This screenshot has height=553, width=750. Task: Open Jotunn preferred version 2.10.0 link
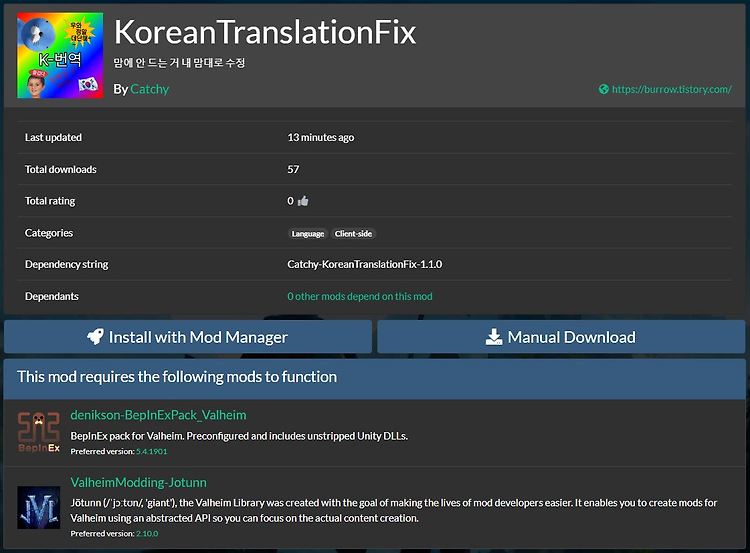(147, 534)
